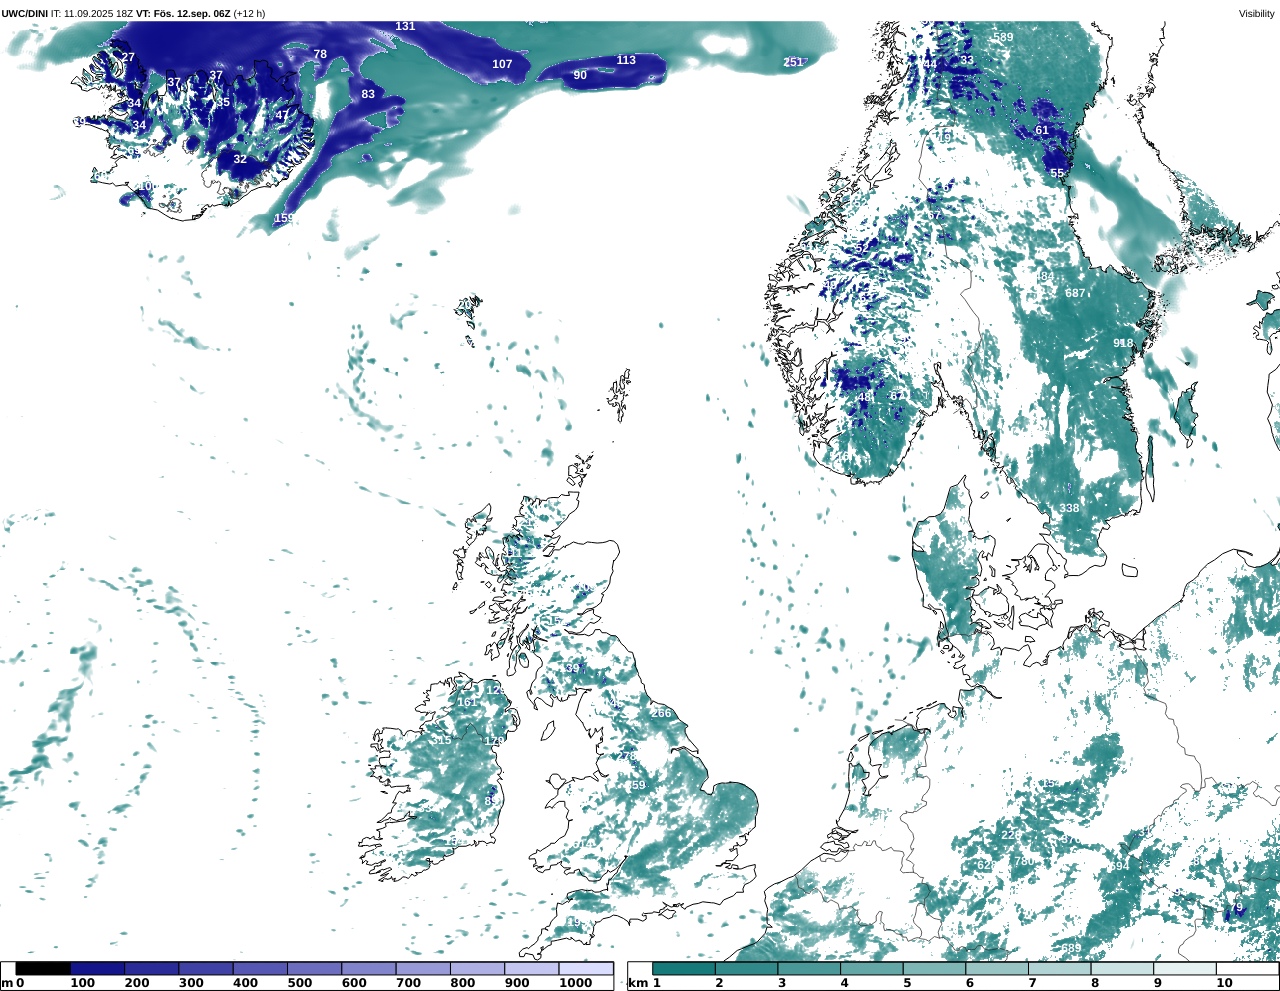Pick the 300–400 m legend swatch

[206, 968]
